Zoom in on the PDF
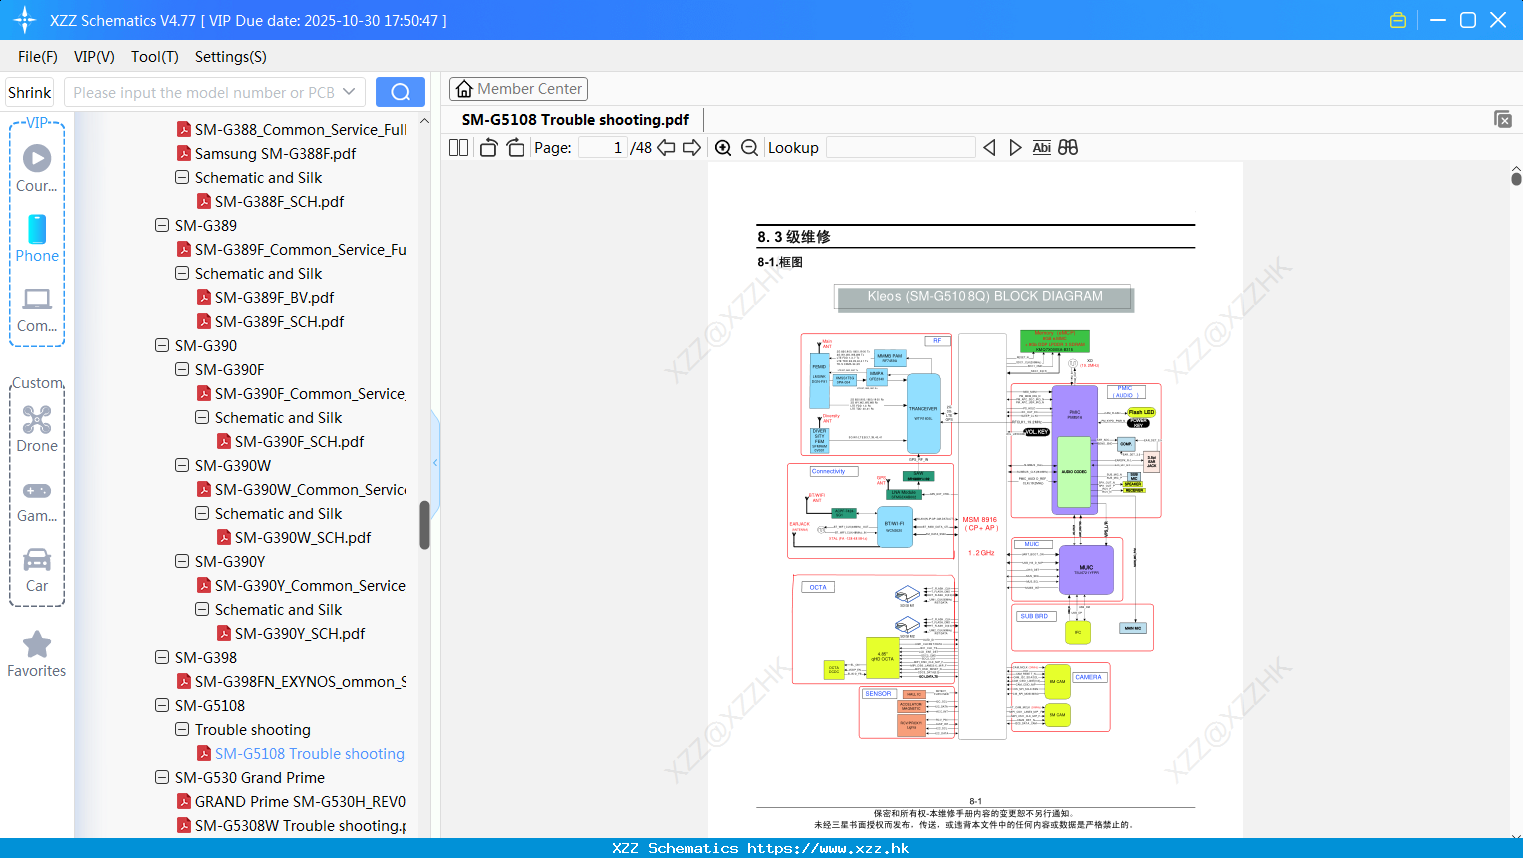The height and width of the screenshot is (858, 1523). pyautogui.click(x=723, y=148)
